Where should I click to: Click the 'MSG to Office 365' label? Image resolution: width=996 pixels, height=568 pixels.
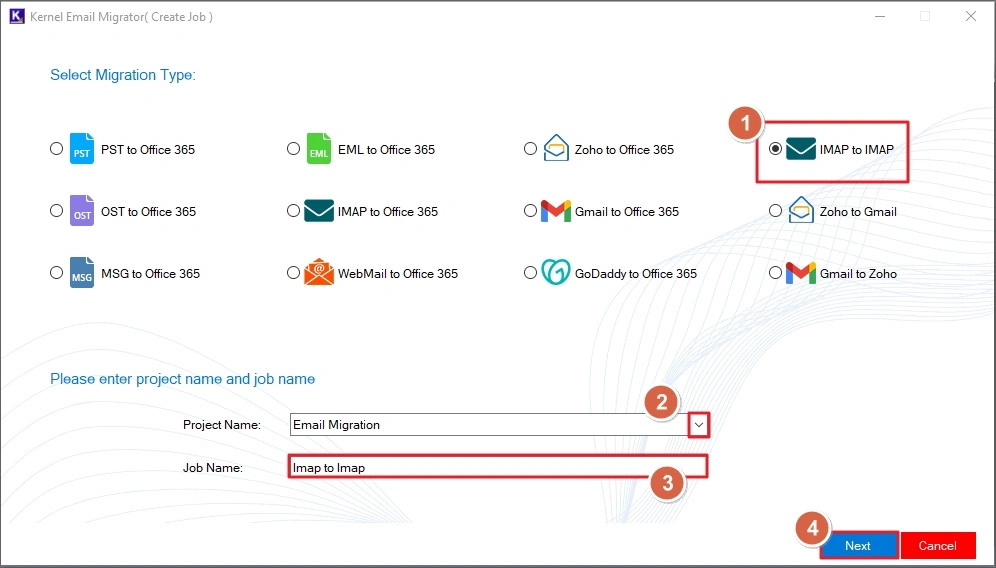click(x=151, y=274)
